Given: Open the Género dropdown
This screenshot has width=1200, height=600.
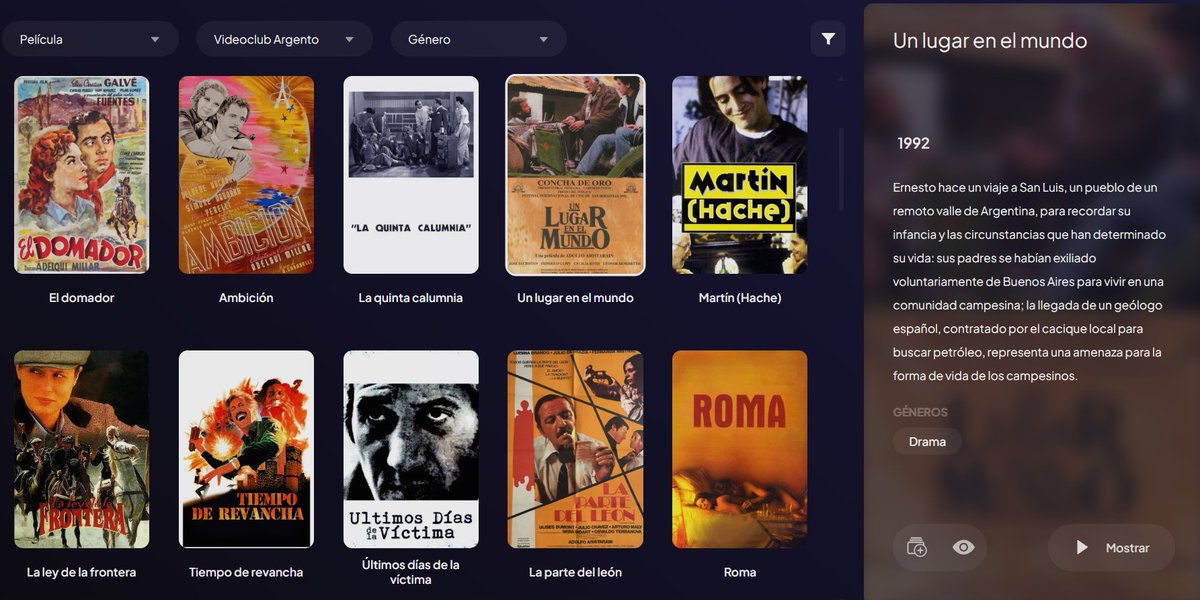Looking at the screenshot, I should point(478,39).
